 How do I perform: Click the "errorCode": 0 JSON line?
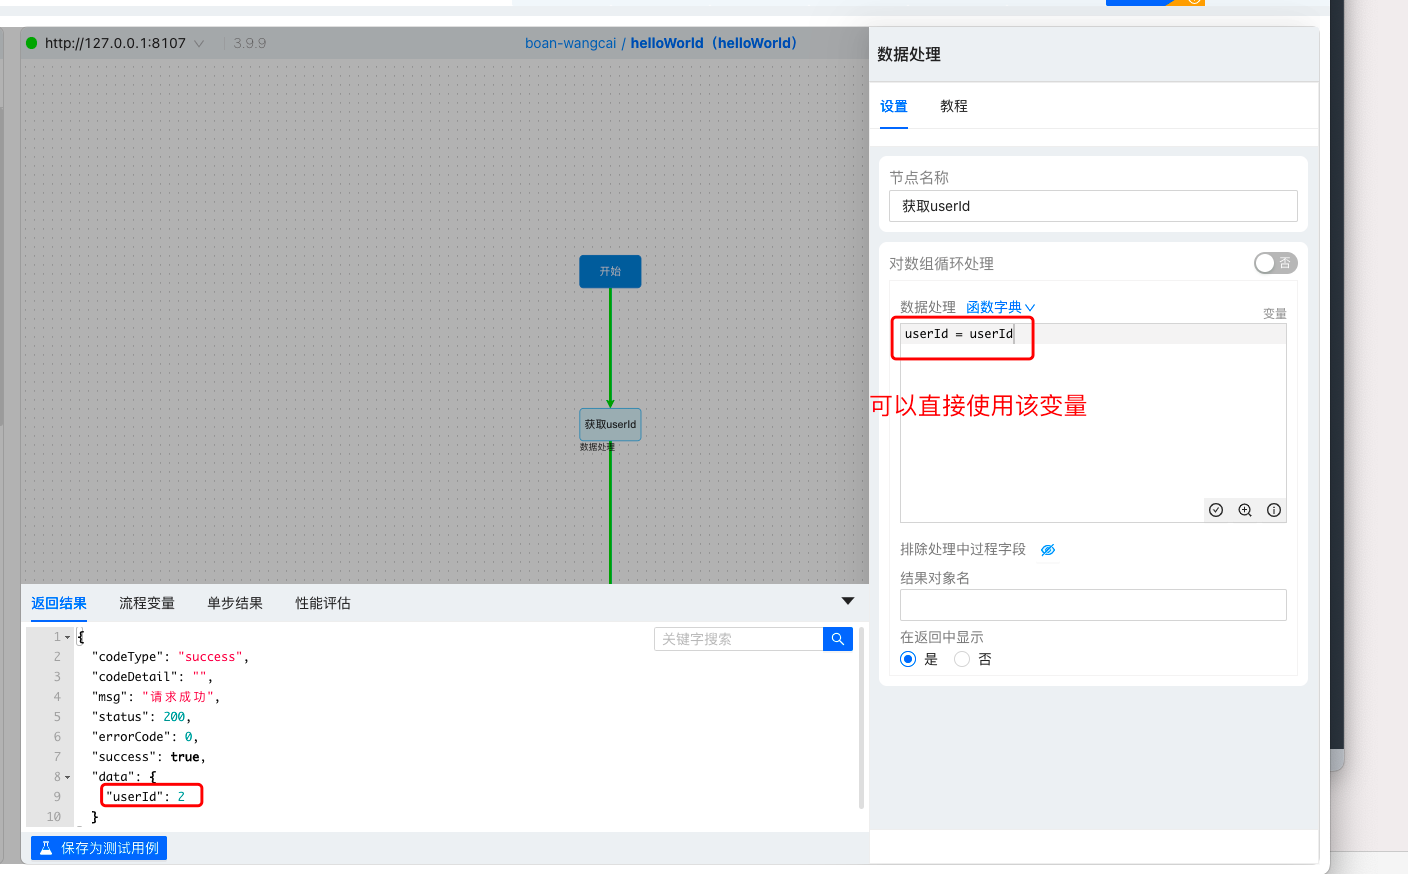click(x=145, y=737)
